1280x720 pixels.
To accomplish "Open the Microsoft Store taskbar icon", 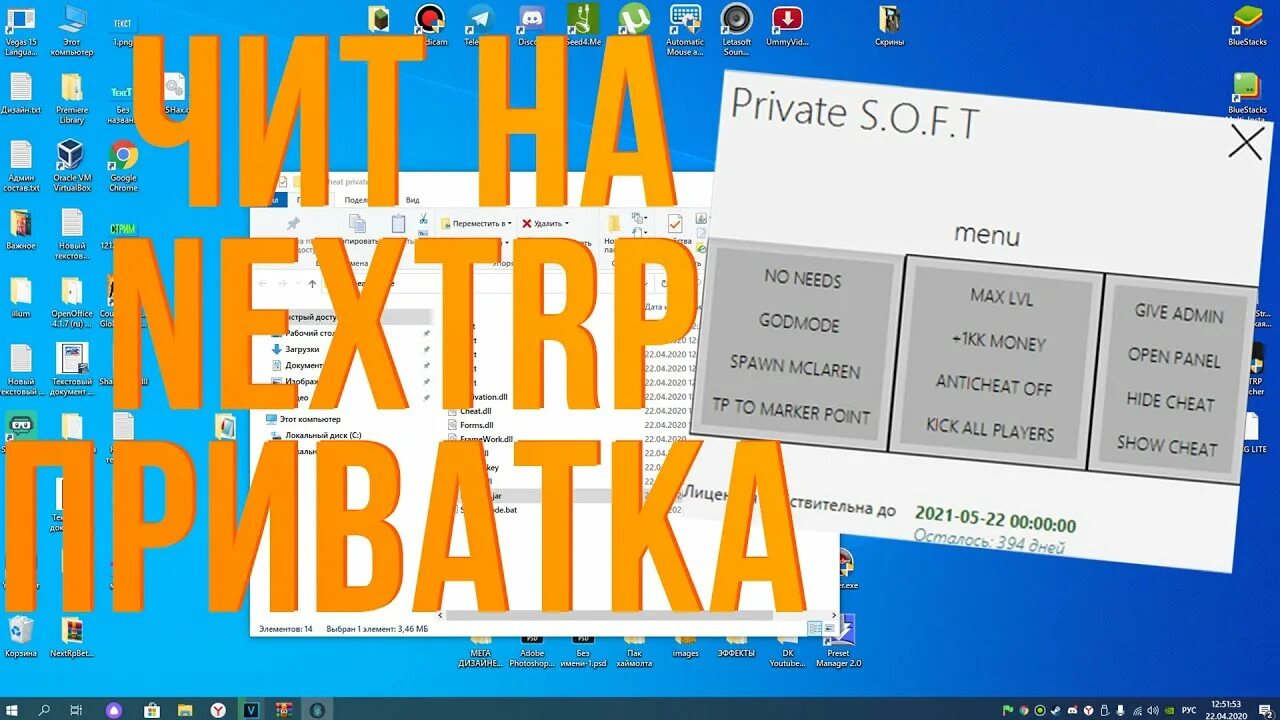I will [x=152, y=709].
